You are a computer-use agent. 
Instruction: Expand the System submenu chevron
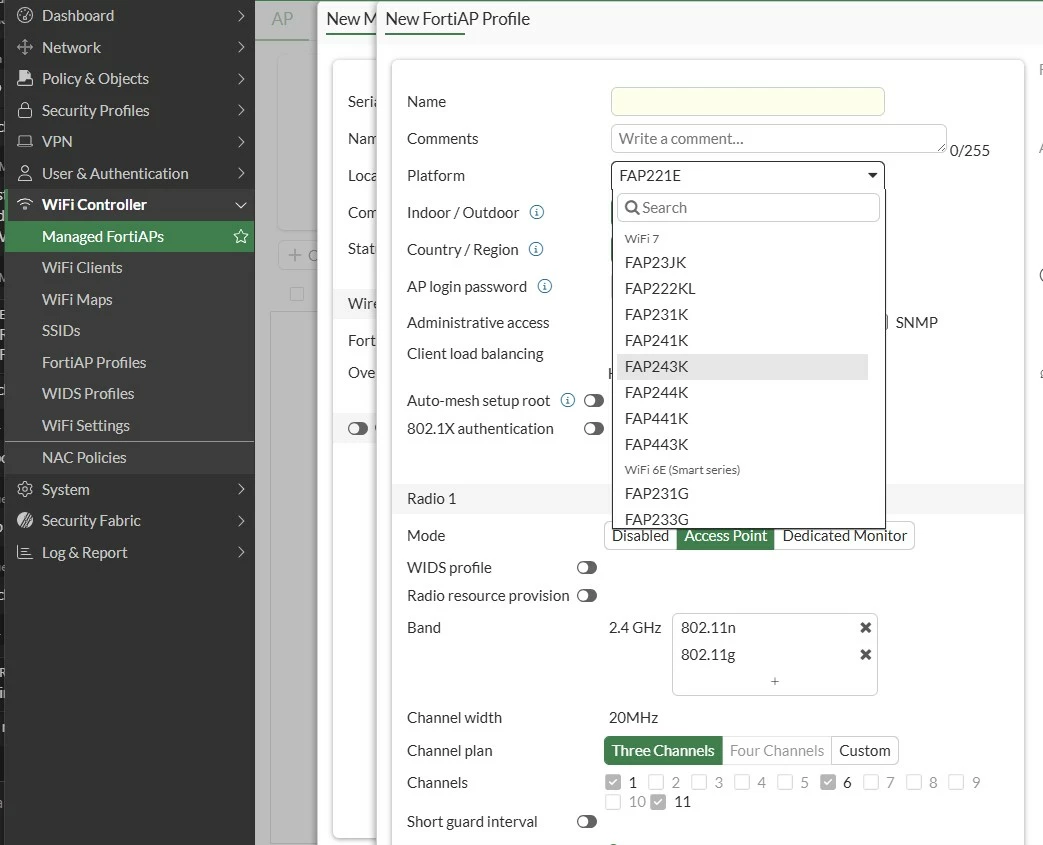tap(241, 489)
